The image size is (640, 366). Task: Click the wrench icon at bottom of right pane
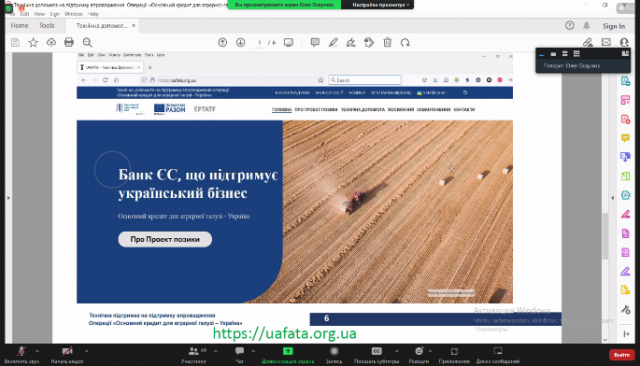[625, 310]
